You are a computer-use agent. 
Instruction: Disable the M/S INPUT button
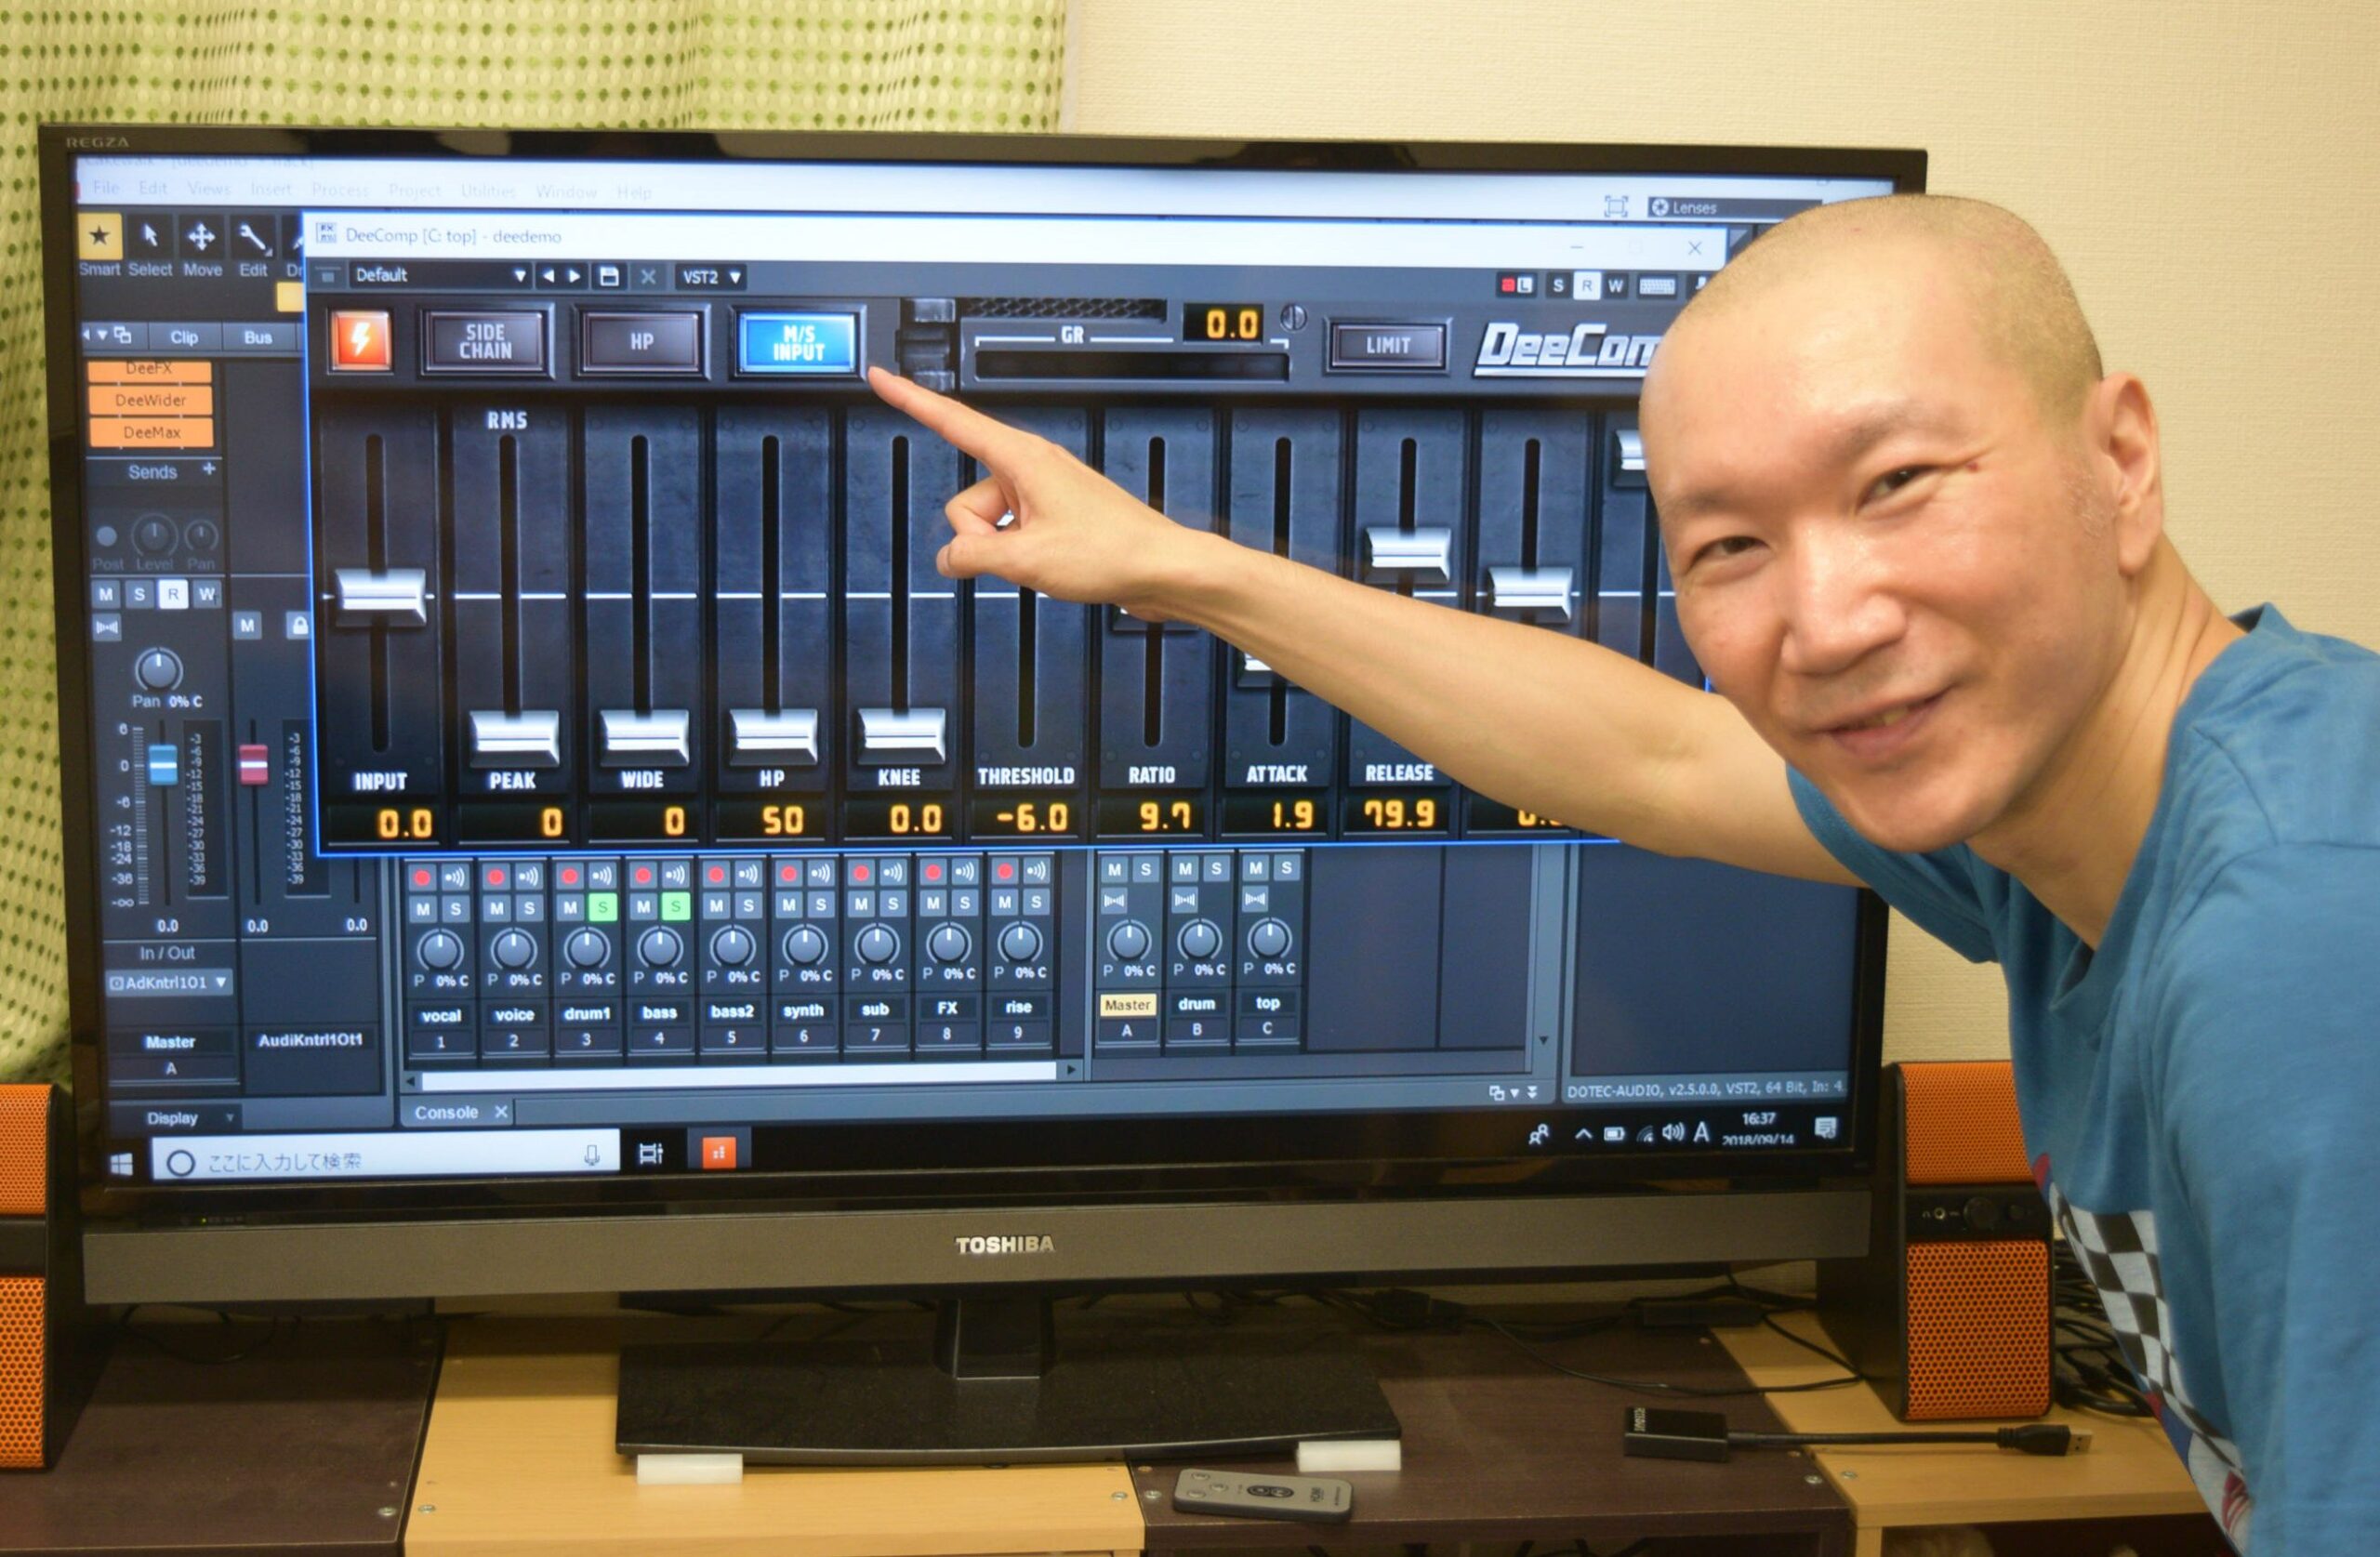(798, 342)
